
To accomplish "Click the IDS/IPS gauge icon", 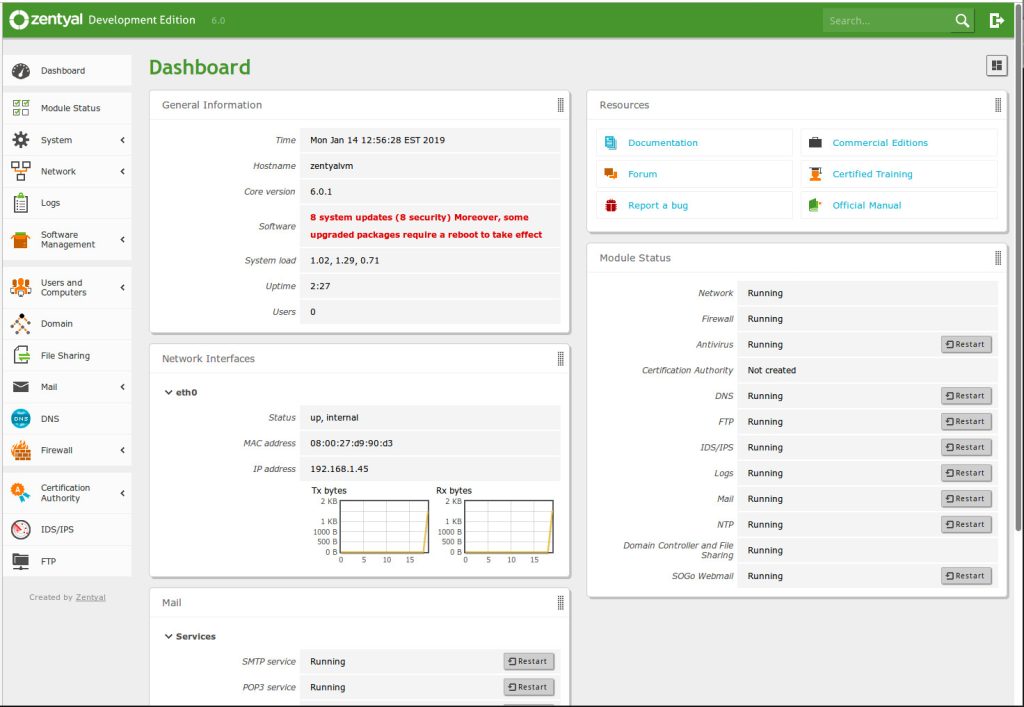I will tap(21, 529).
